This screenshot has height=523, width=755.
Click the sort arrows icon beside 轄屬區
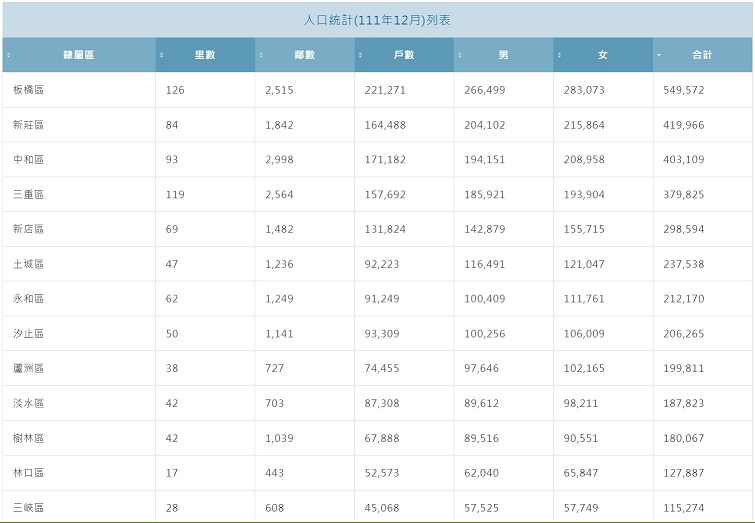point(8,55)
